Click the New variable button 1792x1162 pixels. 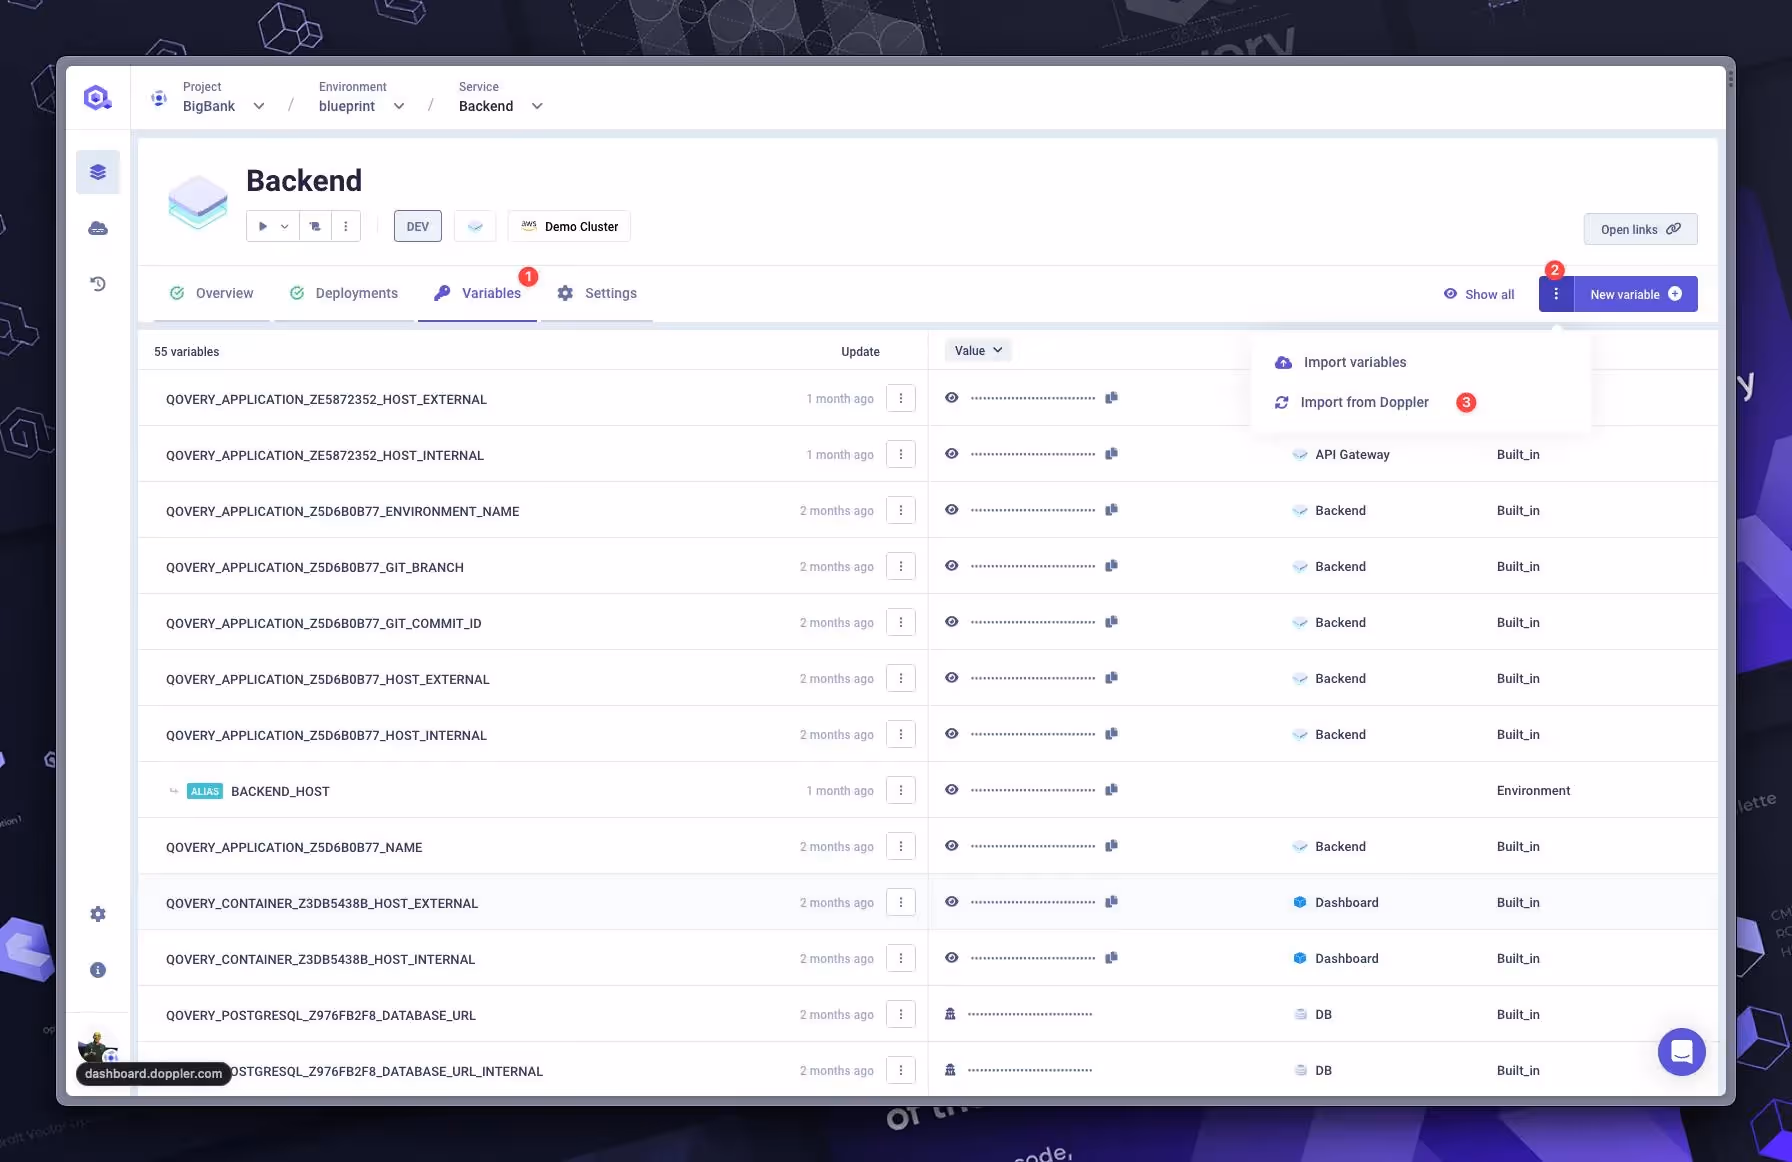[1636, 294]
